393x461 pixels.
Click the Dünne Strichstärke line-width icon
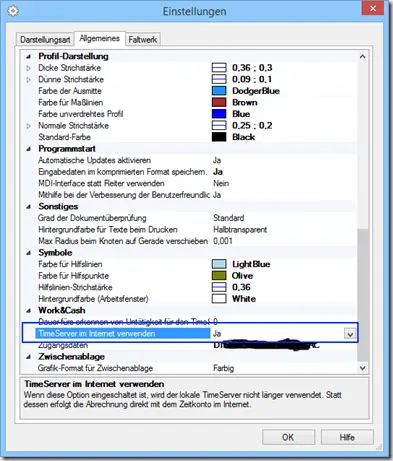click(219, 79)
